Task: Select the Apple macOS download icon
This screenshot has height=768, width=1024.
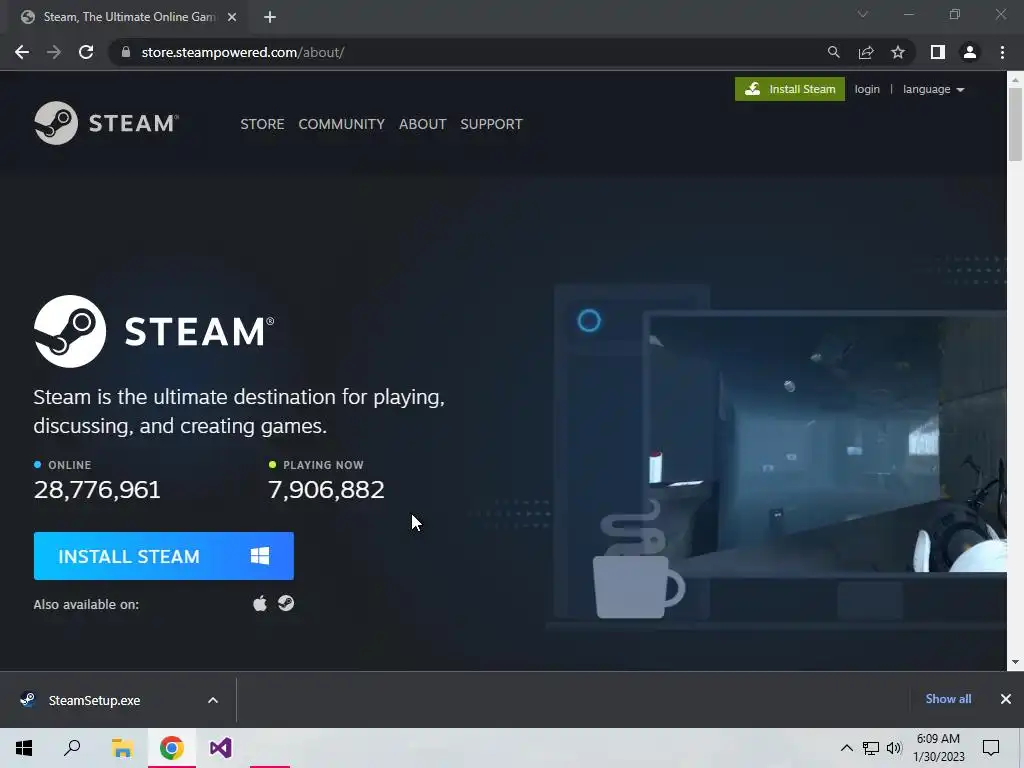Action: (x=260, y=603)
